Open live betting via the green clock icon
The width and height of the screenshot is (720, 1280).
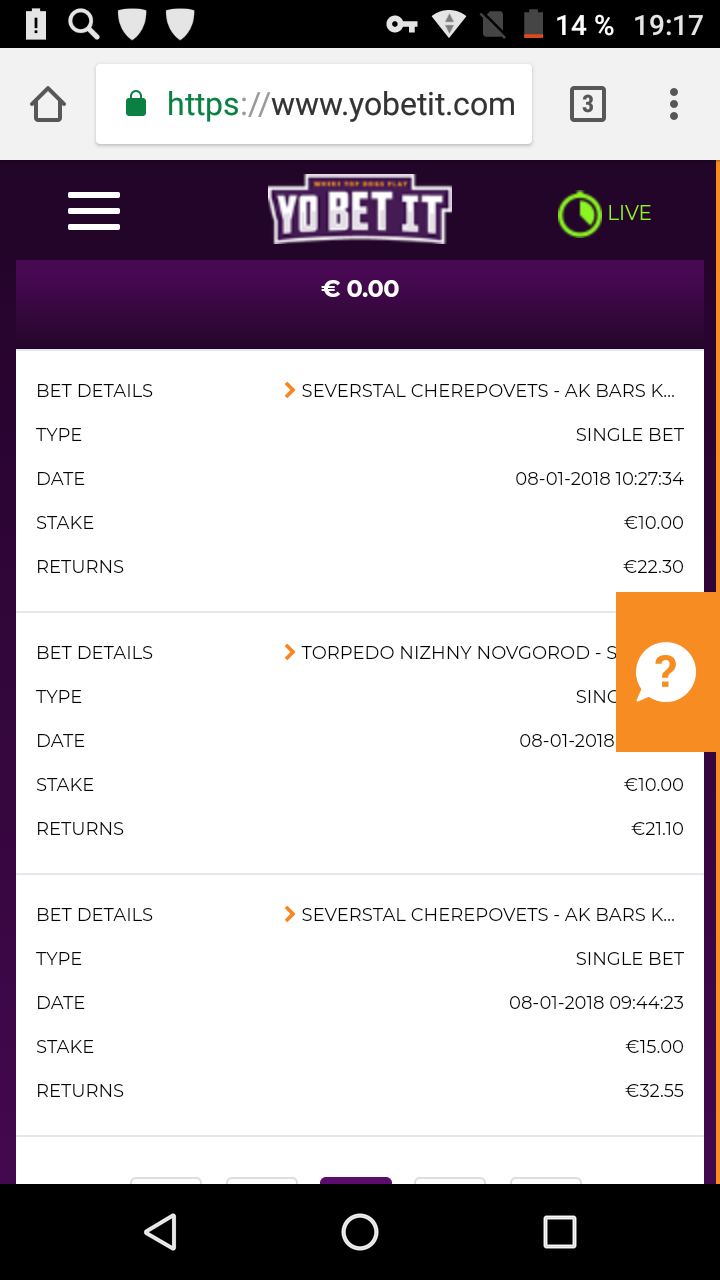tap(577, 214)
